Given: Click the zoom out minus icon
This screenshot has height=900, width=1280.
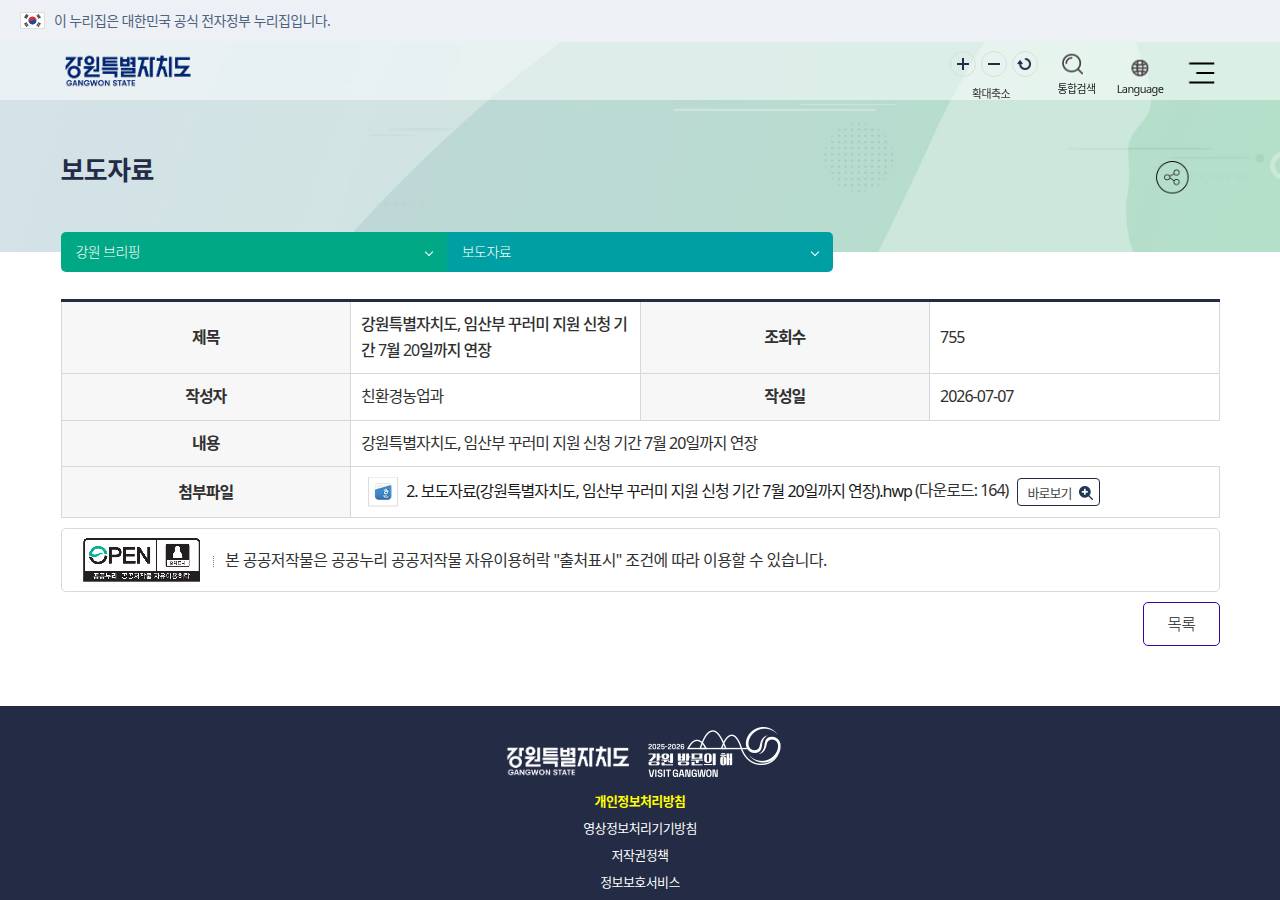Looking at the screenshot, I should coord(993,65).
